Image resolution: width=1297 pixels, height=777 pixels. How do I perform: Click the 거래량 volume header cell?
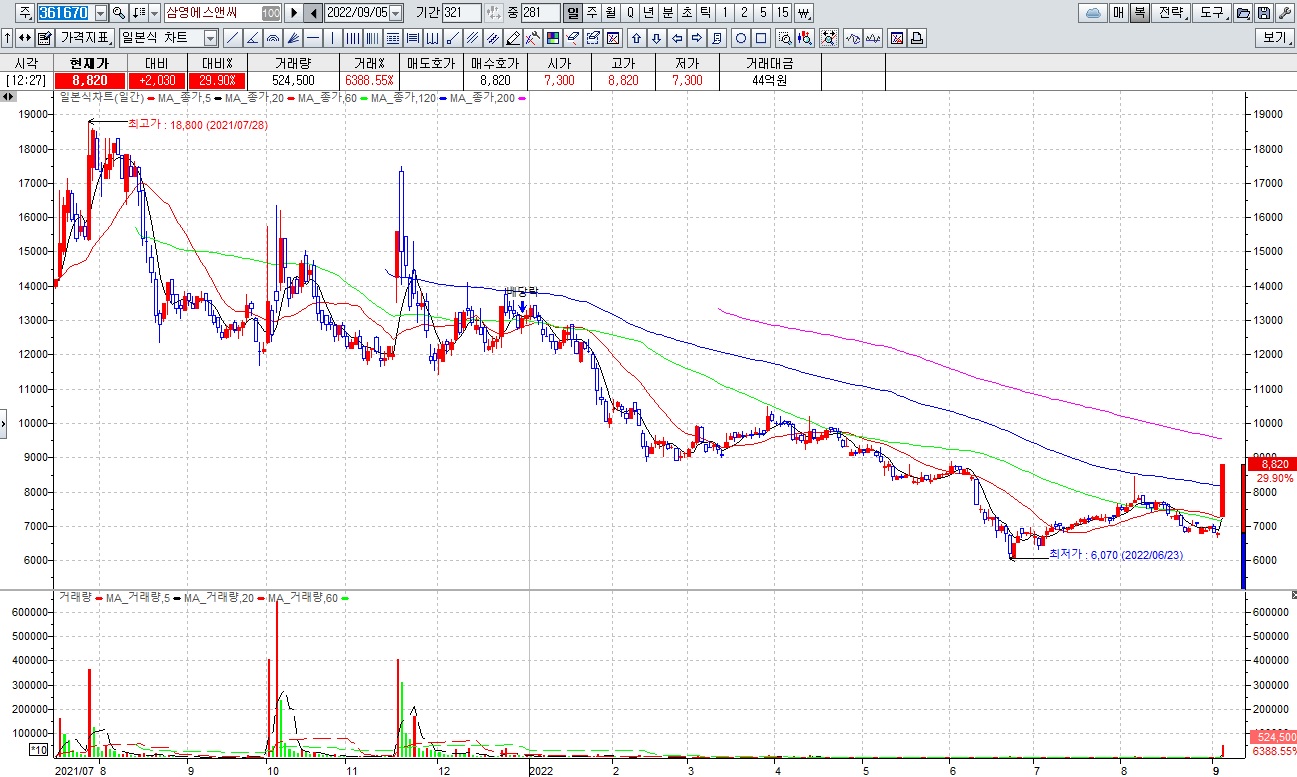point(293,63)
